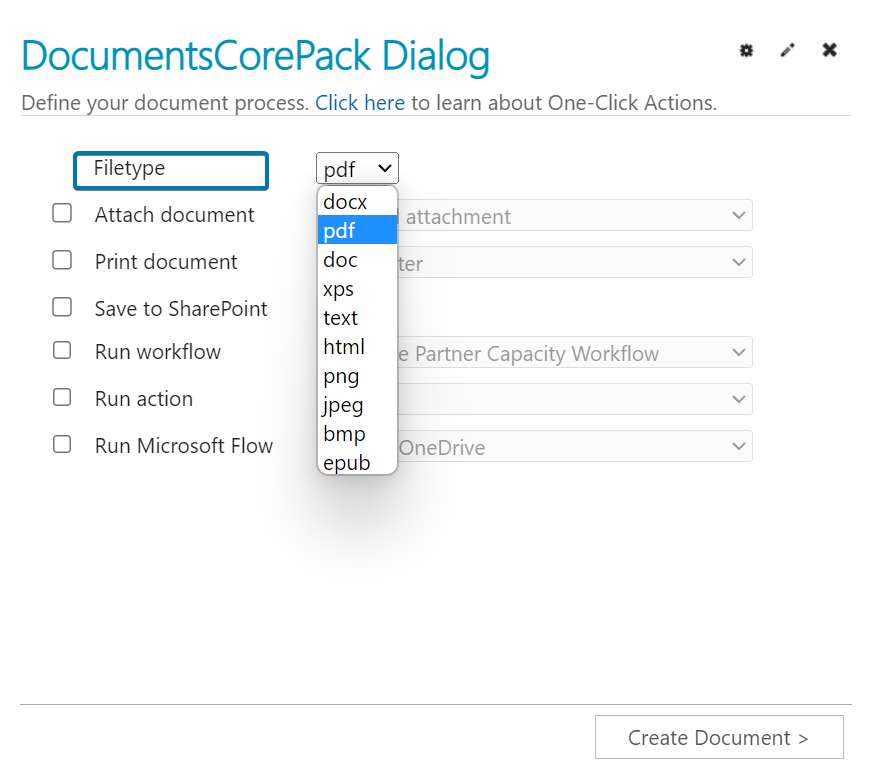The image size is (873, 784).
Task: Tick the Print document checkbox
Action: pyautogui.click(x=62, y=260)
